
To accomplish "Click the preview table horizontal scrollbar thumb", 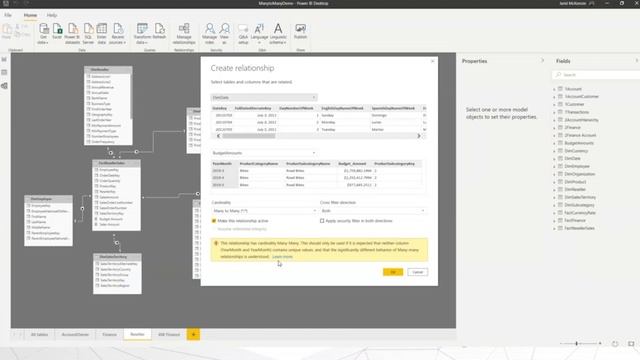I will click(249, 136).
